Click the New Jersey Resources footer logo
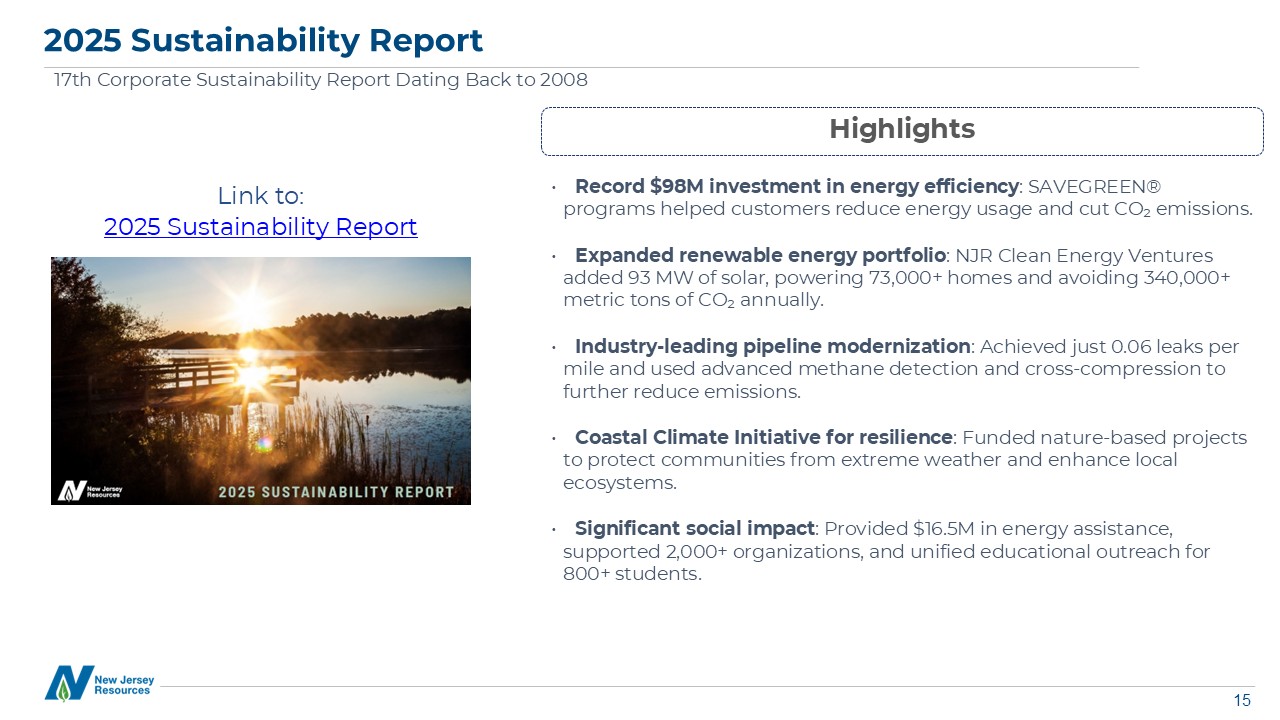1280x720 pixels. click(x=100, y=684)
